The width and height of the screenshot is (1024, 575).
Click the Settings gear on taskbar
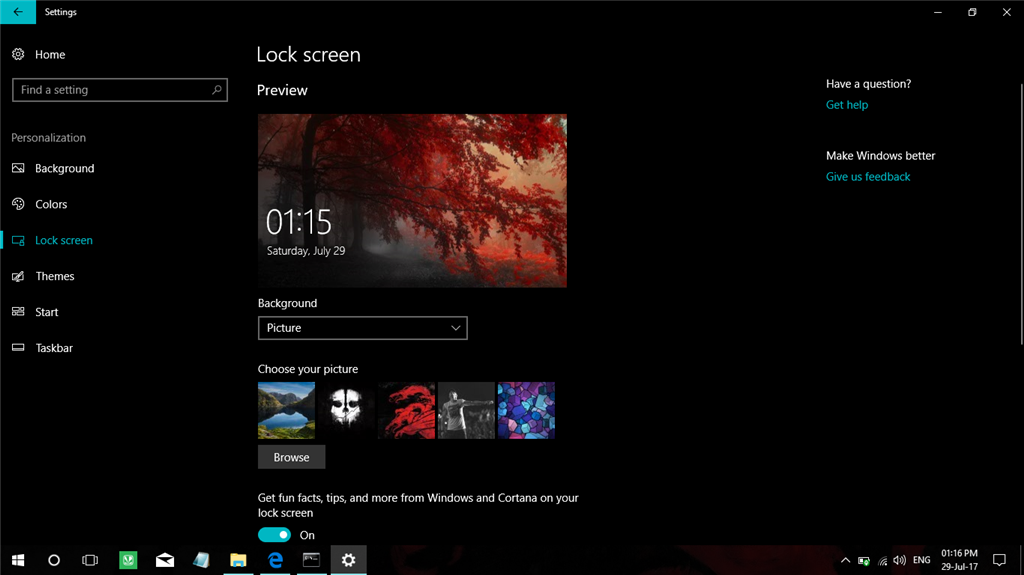349,560
